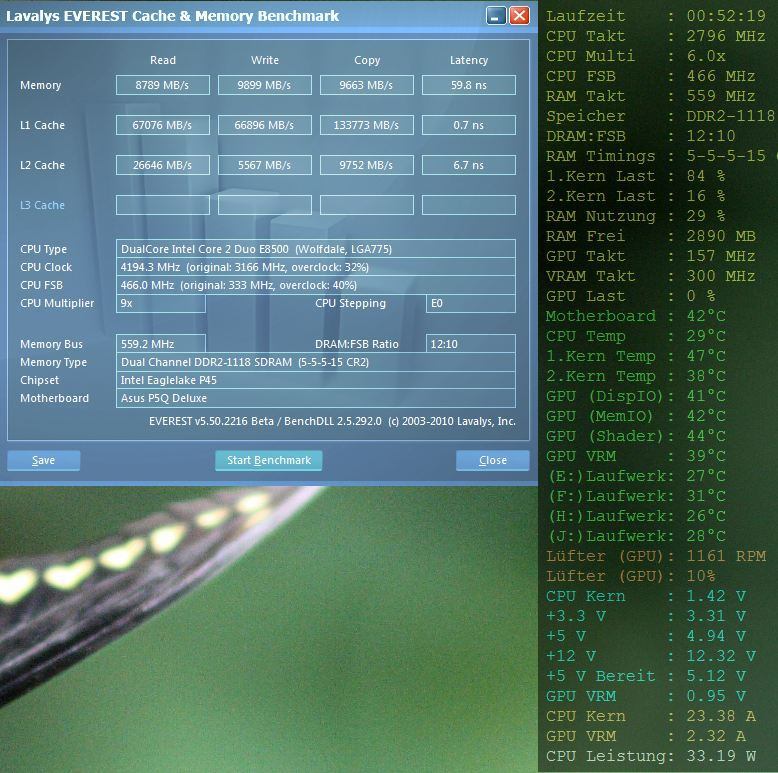Click the (E:)Laufwerk 27°C entry
The image size is (778, 773).
coord(636,476)
